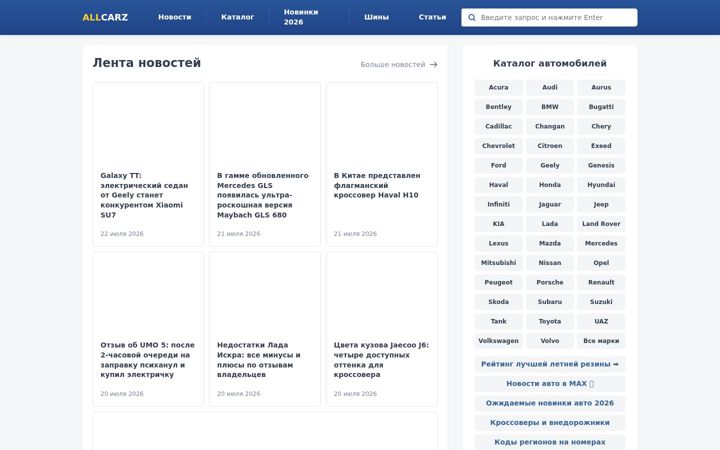
Task: Click the Peugeot brand tag
Action: tap(498, 282)
